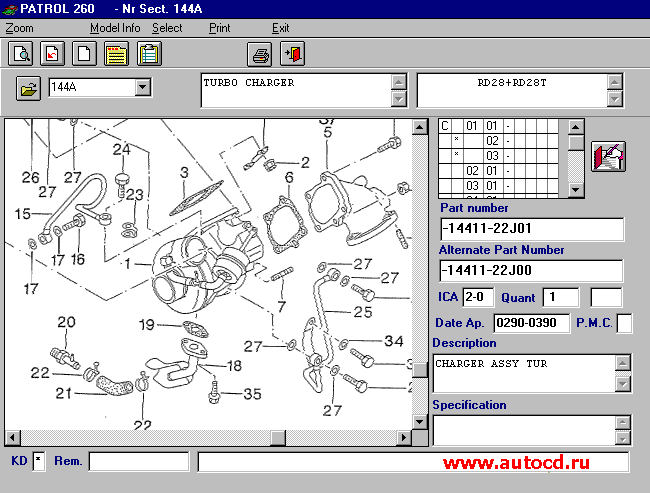This screenshot has height=493, width=650.
Task: Click the Part number field -14411-22J01
Action: (x=532, y=229)
